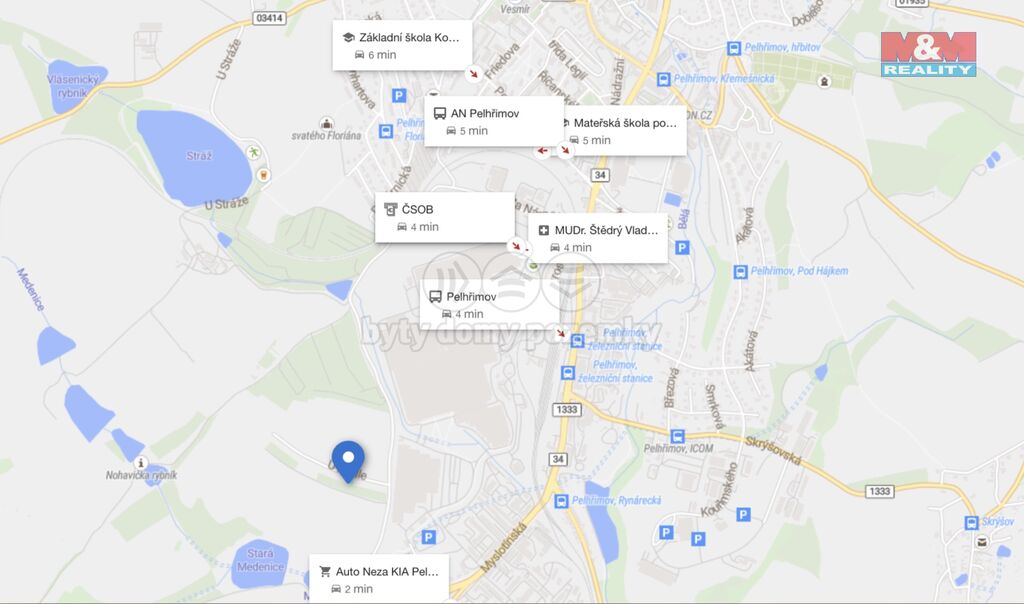Open MUDr. Štědrý Vlad… doctor card
Screen dimensions: 1024x604
pyautogui.click(x=598, y=238)
